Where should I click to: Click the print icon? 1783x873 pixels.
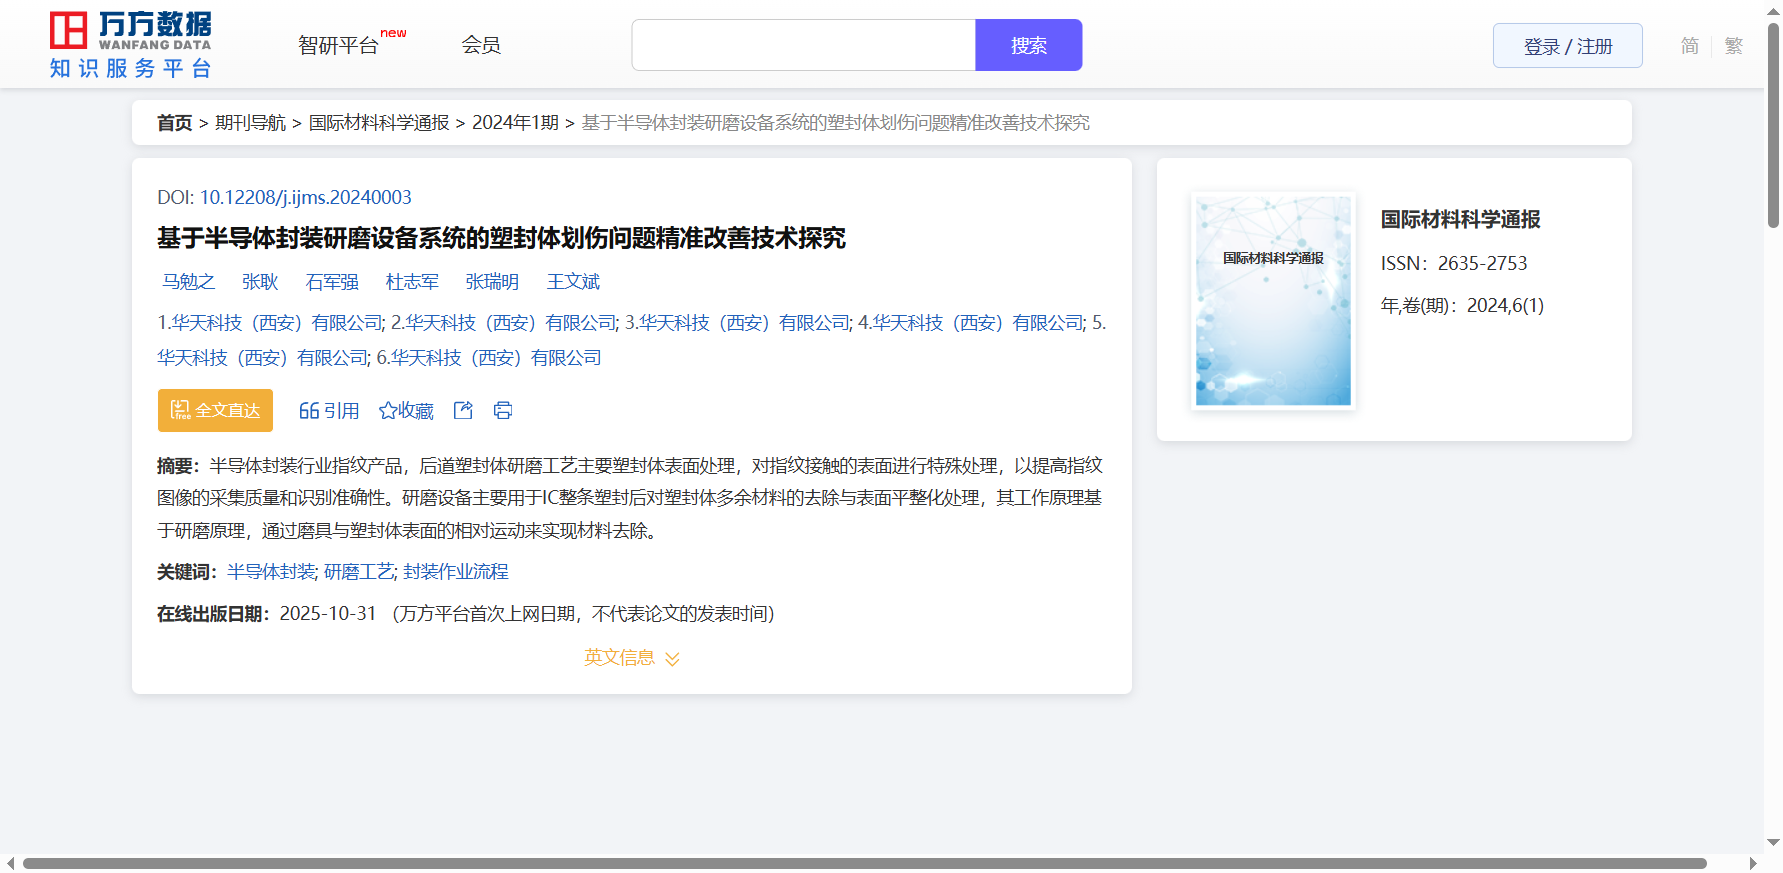(503, 410)
